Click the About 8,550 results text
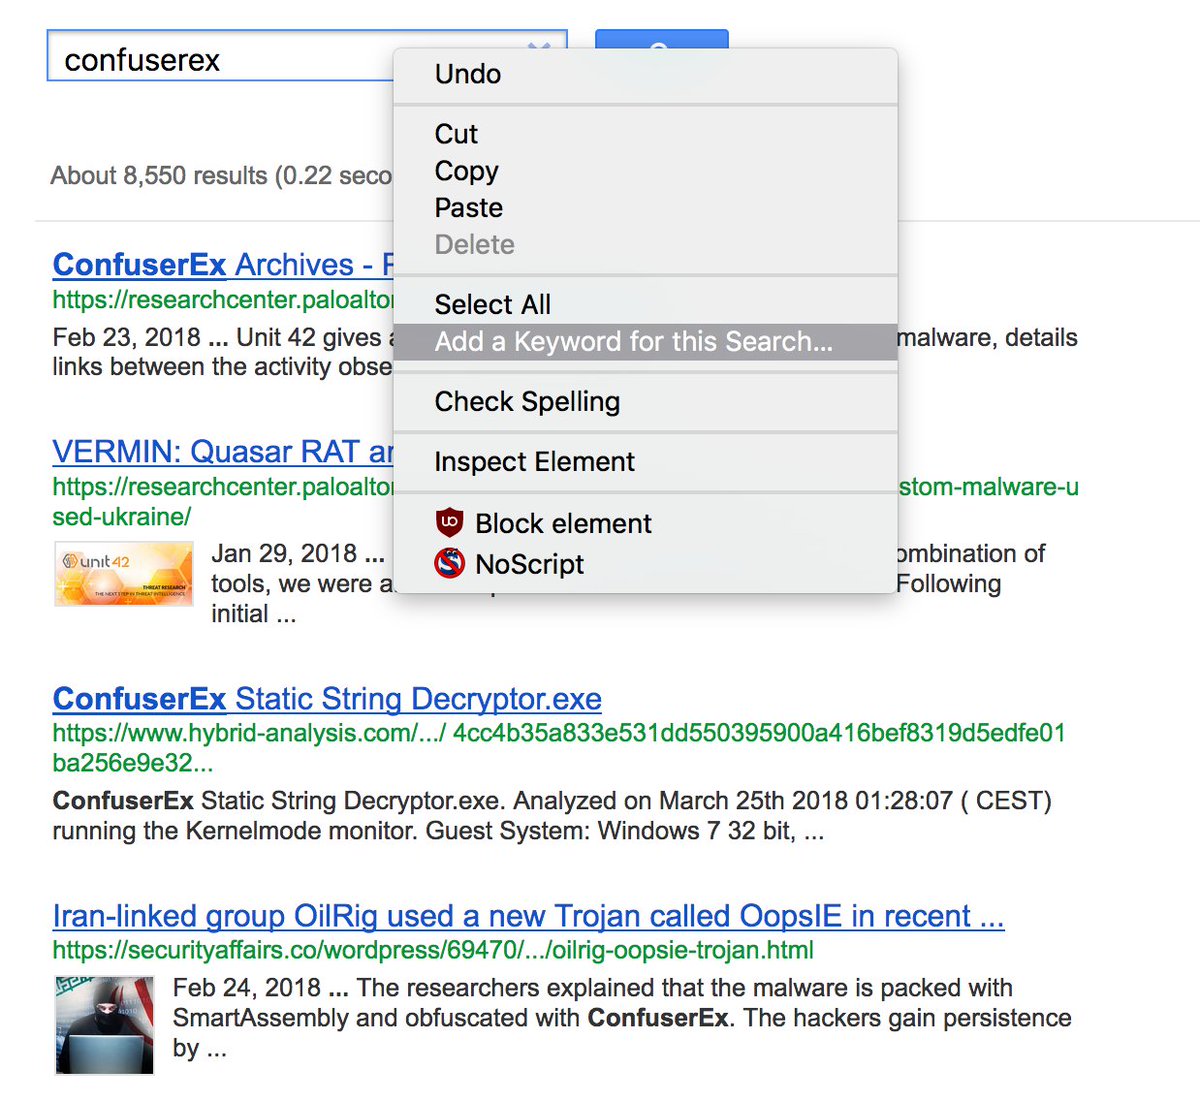This screenshot has width=1200, height=1101. coord(221,176)
